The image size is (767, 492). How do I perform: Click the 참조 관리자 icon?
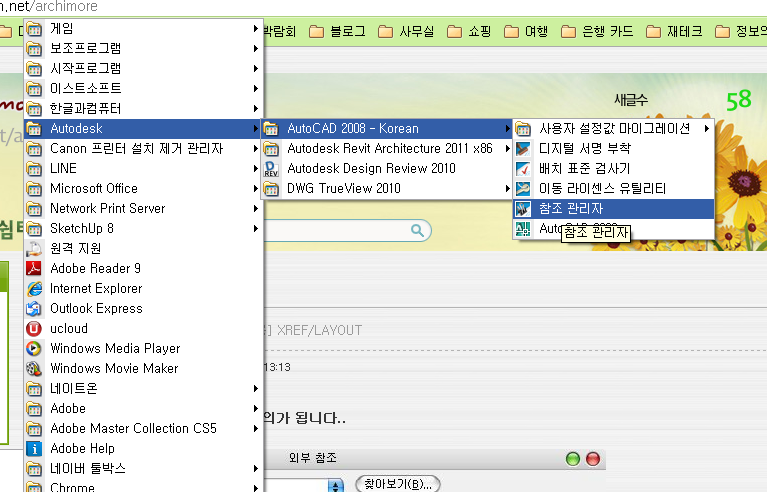[x=523, y=209]
